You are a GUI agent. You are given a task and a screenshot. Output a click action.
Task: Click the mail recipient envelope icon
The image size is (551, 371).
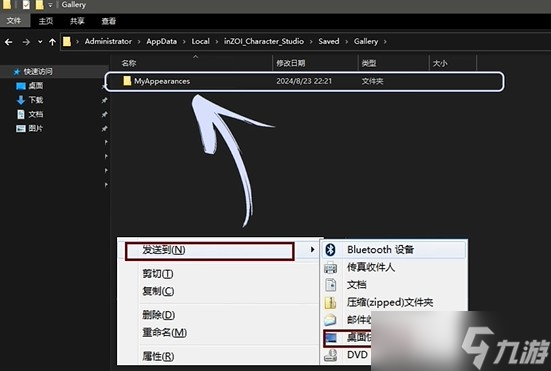(330, 320)
